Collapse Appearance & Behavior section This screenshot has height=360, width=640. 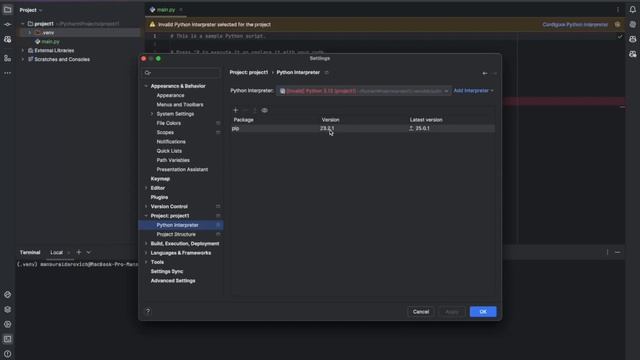coord(146,86)
